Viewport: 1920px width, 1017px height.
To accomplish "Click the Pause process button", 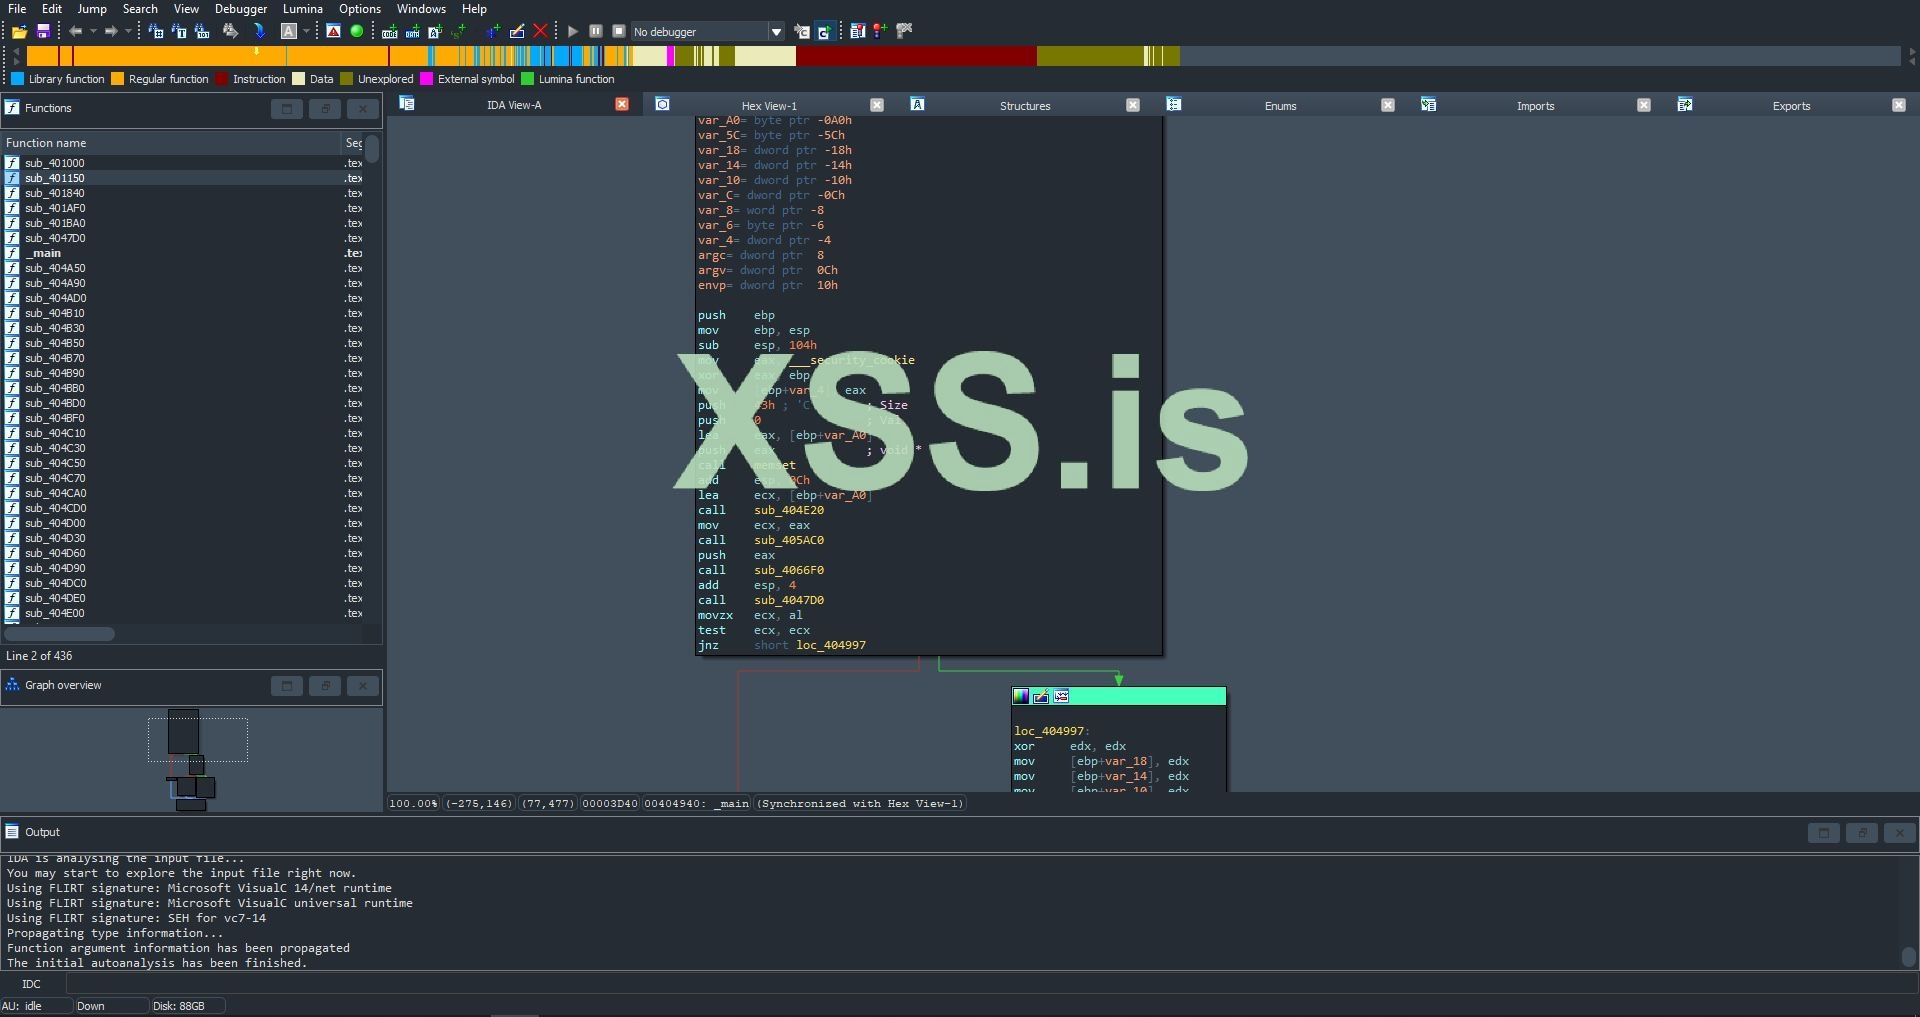I will (596, 32).
